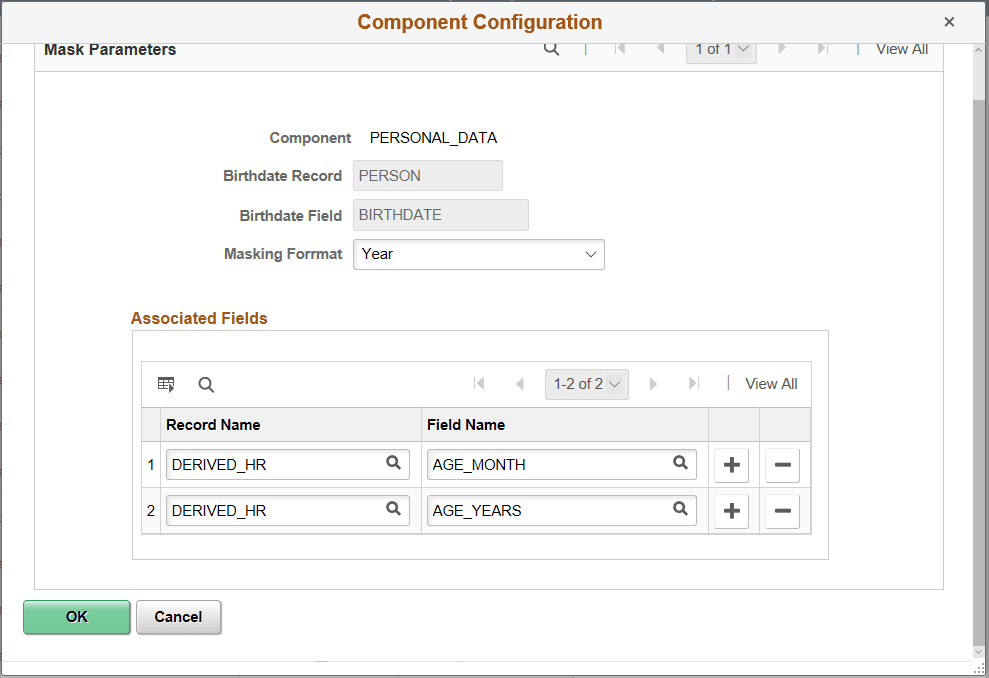
Task: Open the Record Name lookup in row 2
Action: [391, 510]
